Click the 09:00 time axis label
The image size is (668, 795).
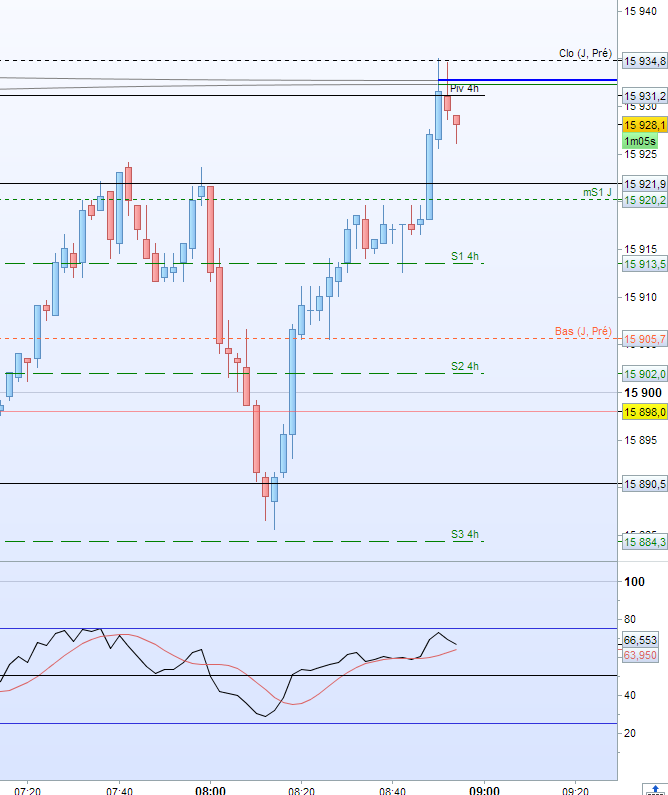coord(485,790)
